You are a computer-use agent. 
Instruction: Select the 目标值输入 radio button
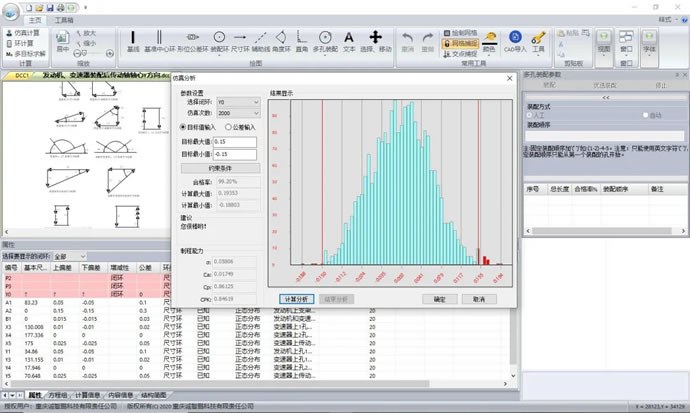(x=182, y=128)
